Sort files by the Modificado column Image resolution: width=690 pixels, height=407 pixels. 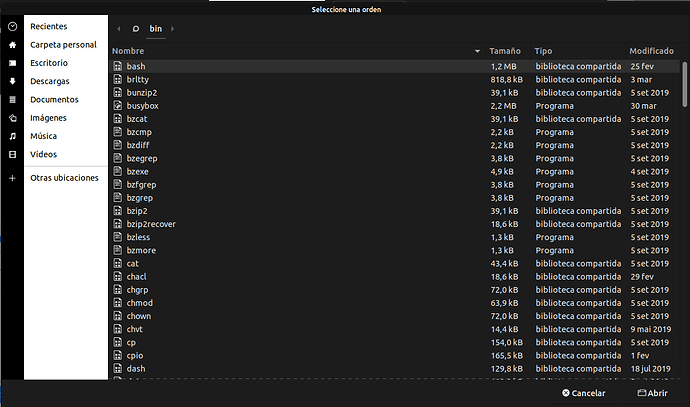pos(651,50)
